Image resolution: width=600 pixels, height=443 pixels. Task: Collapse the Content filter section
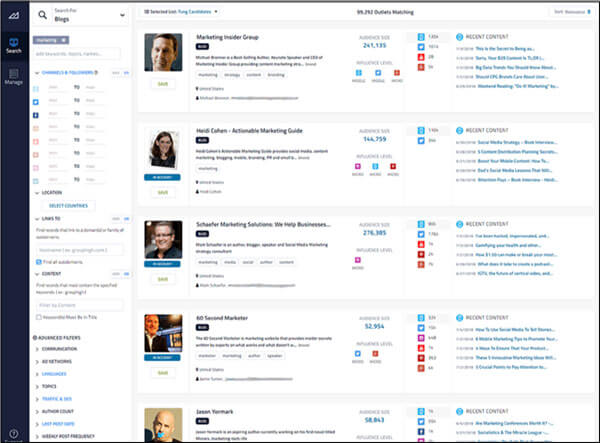coord(37,274)
